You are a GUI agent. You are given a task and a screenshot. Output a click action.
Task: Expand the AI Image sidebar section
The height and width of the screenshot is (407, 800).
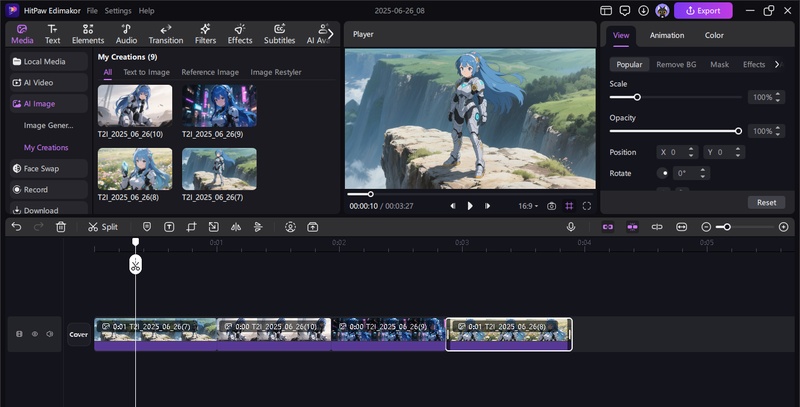[49, 104]
